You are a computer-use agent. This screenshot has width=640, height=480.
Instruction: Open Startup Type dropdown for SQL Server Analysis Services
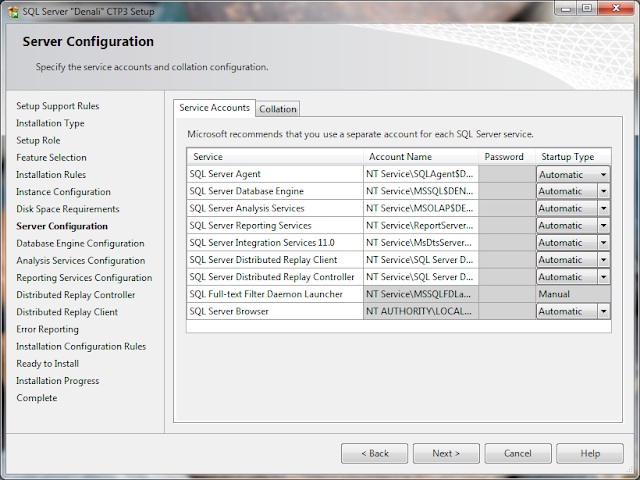click(x=603, y=209)
